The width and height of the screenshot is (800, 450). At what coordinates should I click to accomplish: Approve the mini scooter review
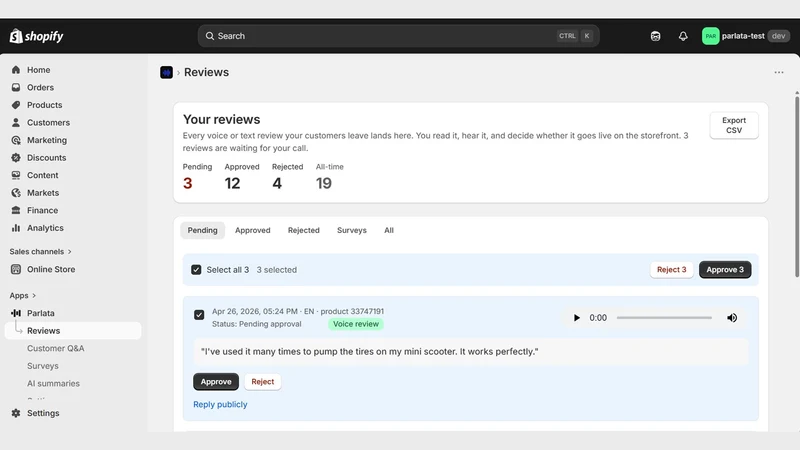click(x=216, y=382)
